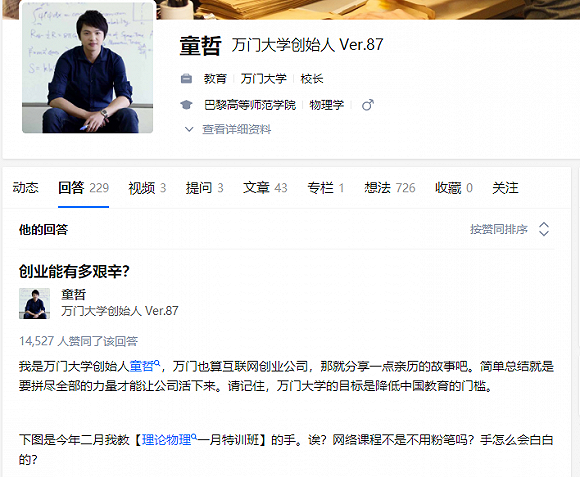Click chevron arrow before 查看详细资料
Viewport: 580px width, 477px height.
click(x=189, y=129)
